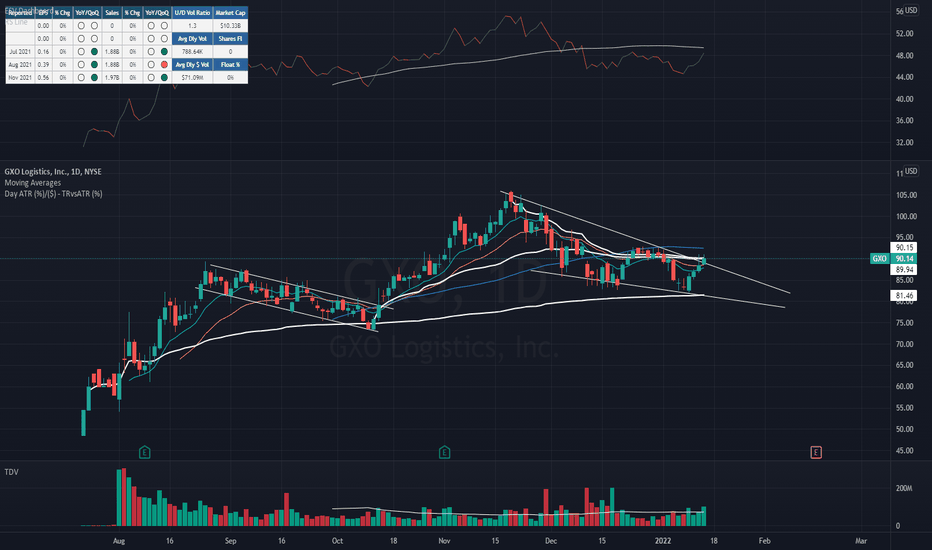Click the 75.00 price axis label
The width and height of the screenshot is (932, 550).
tap(906, 323)
